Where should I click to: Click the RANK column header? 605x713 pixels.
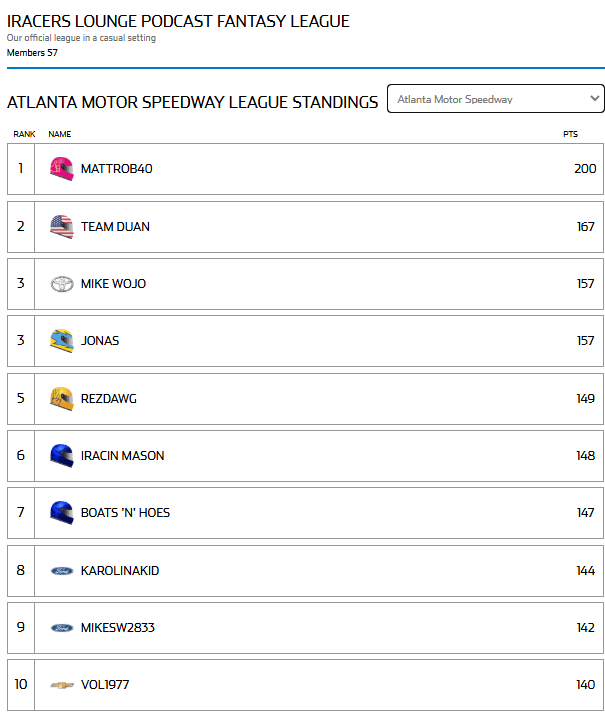[24, 134]
